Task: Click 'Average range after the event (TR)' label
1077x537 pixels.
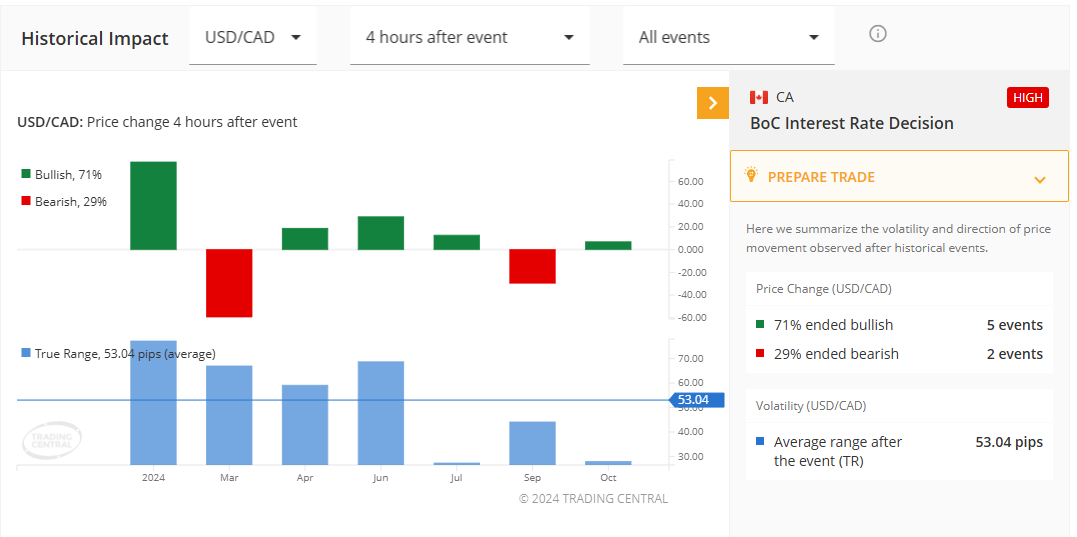Action: coord(838,452)
